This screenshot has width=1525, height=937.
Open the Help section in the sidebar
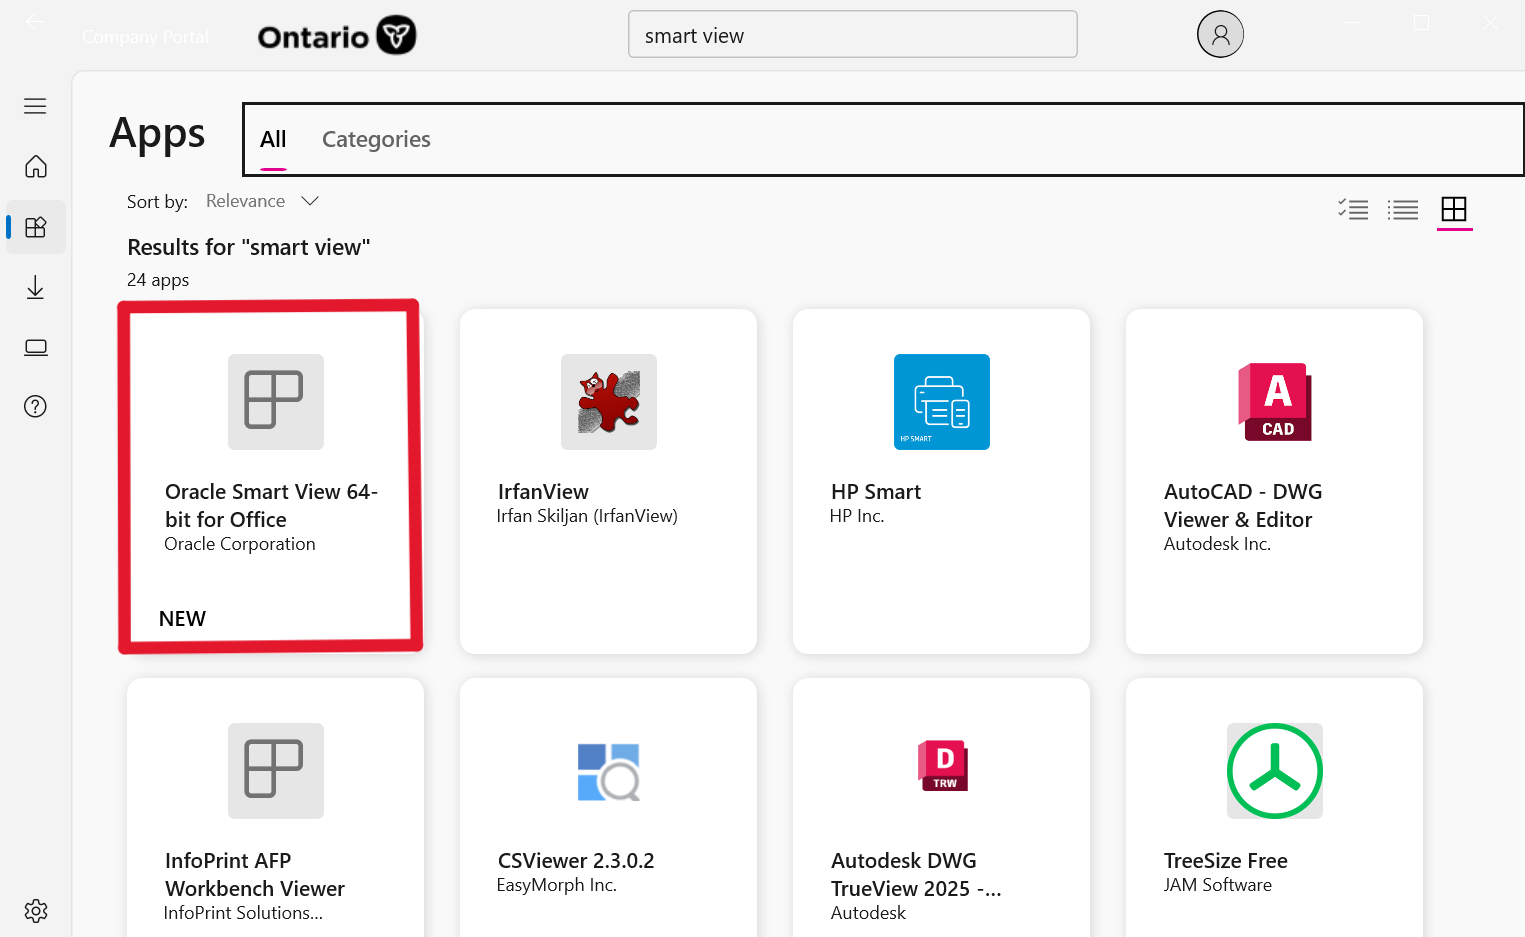[x=35, y=406]
